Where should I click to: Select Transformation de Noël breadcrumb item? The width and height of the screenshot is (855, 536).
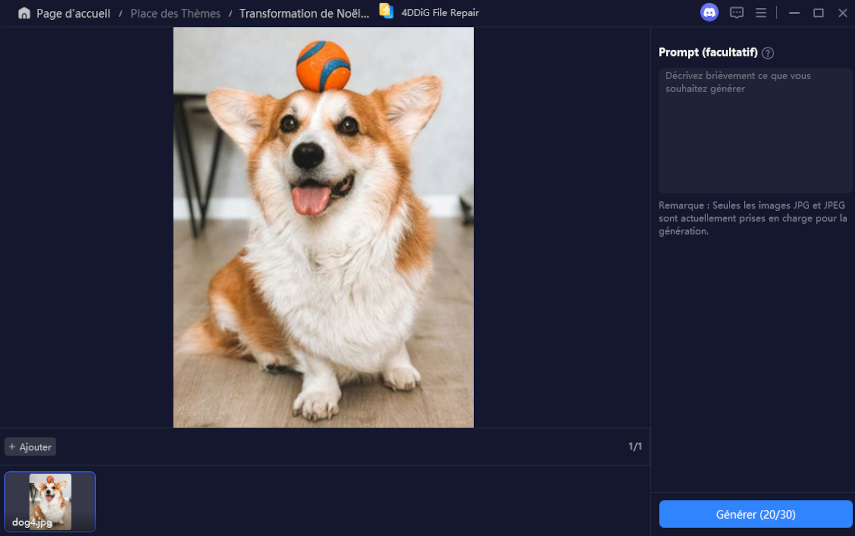[304, 14]
